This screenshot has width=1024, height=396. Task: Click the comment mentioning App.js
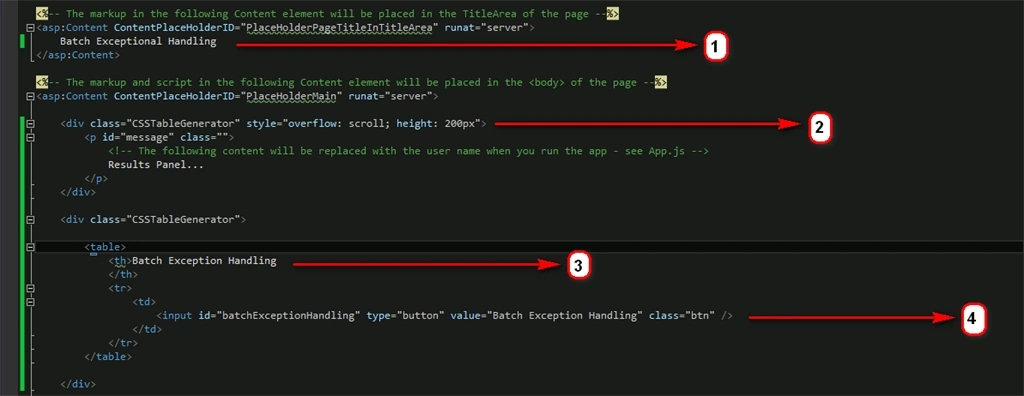coord(409,151)
